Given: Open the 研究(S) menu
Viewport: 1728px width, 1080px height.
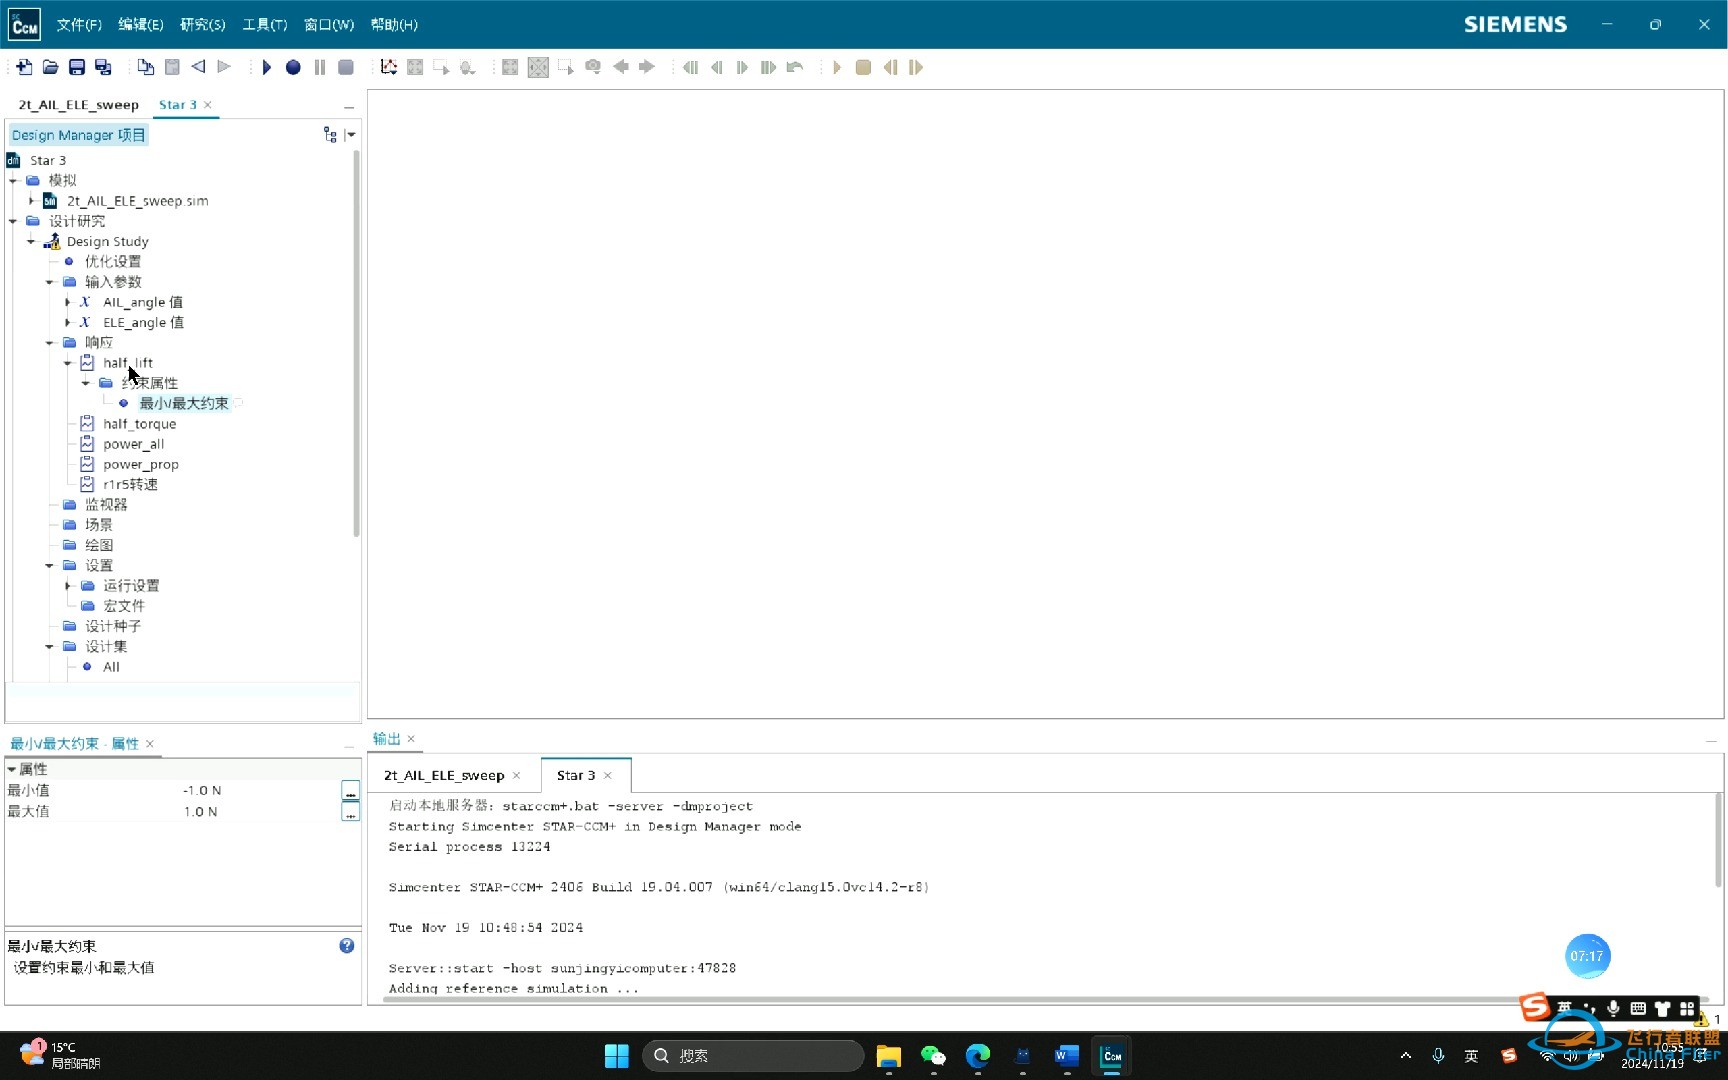Looking at the screenshot, I should pyautogui.click(x=203, y=24).
